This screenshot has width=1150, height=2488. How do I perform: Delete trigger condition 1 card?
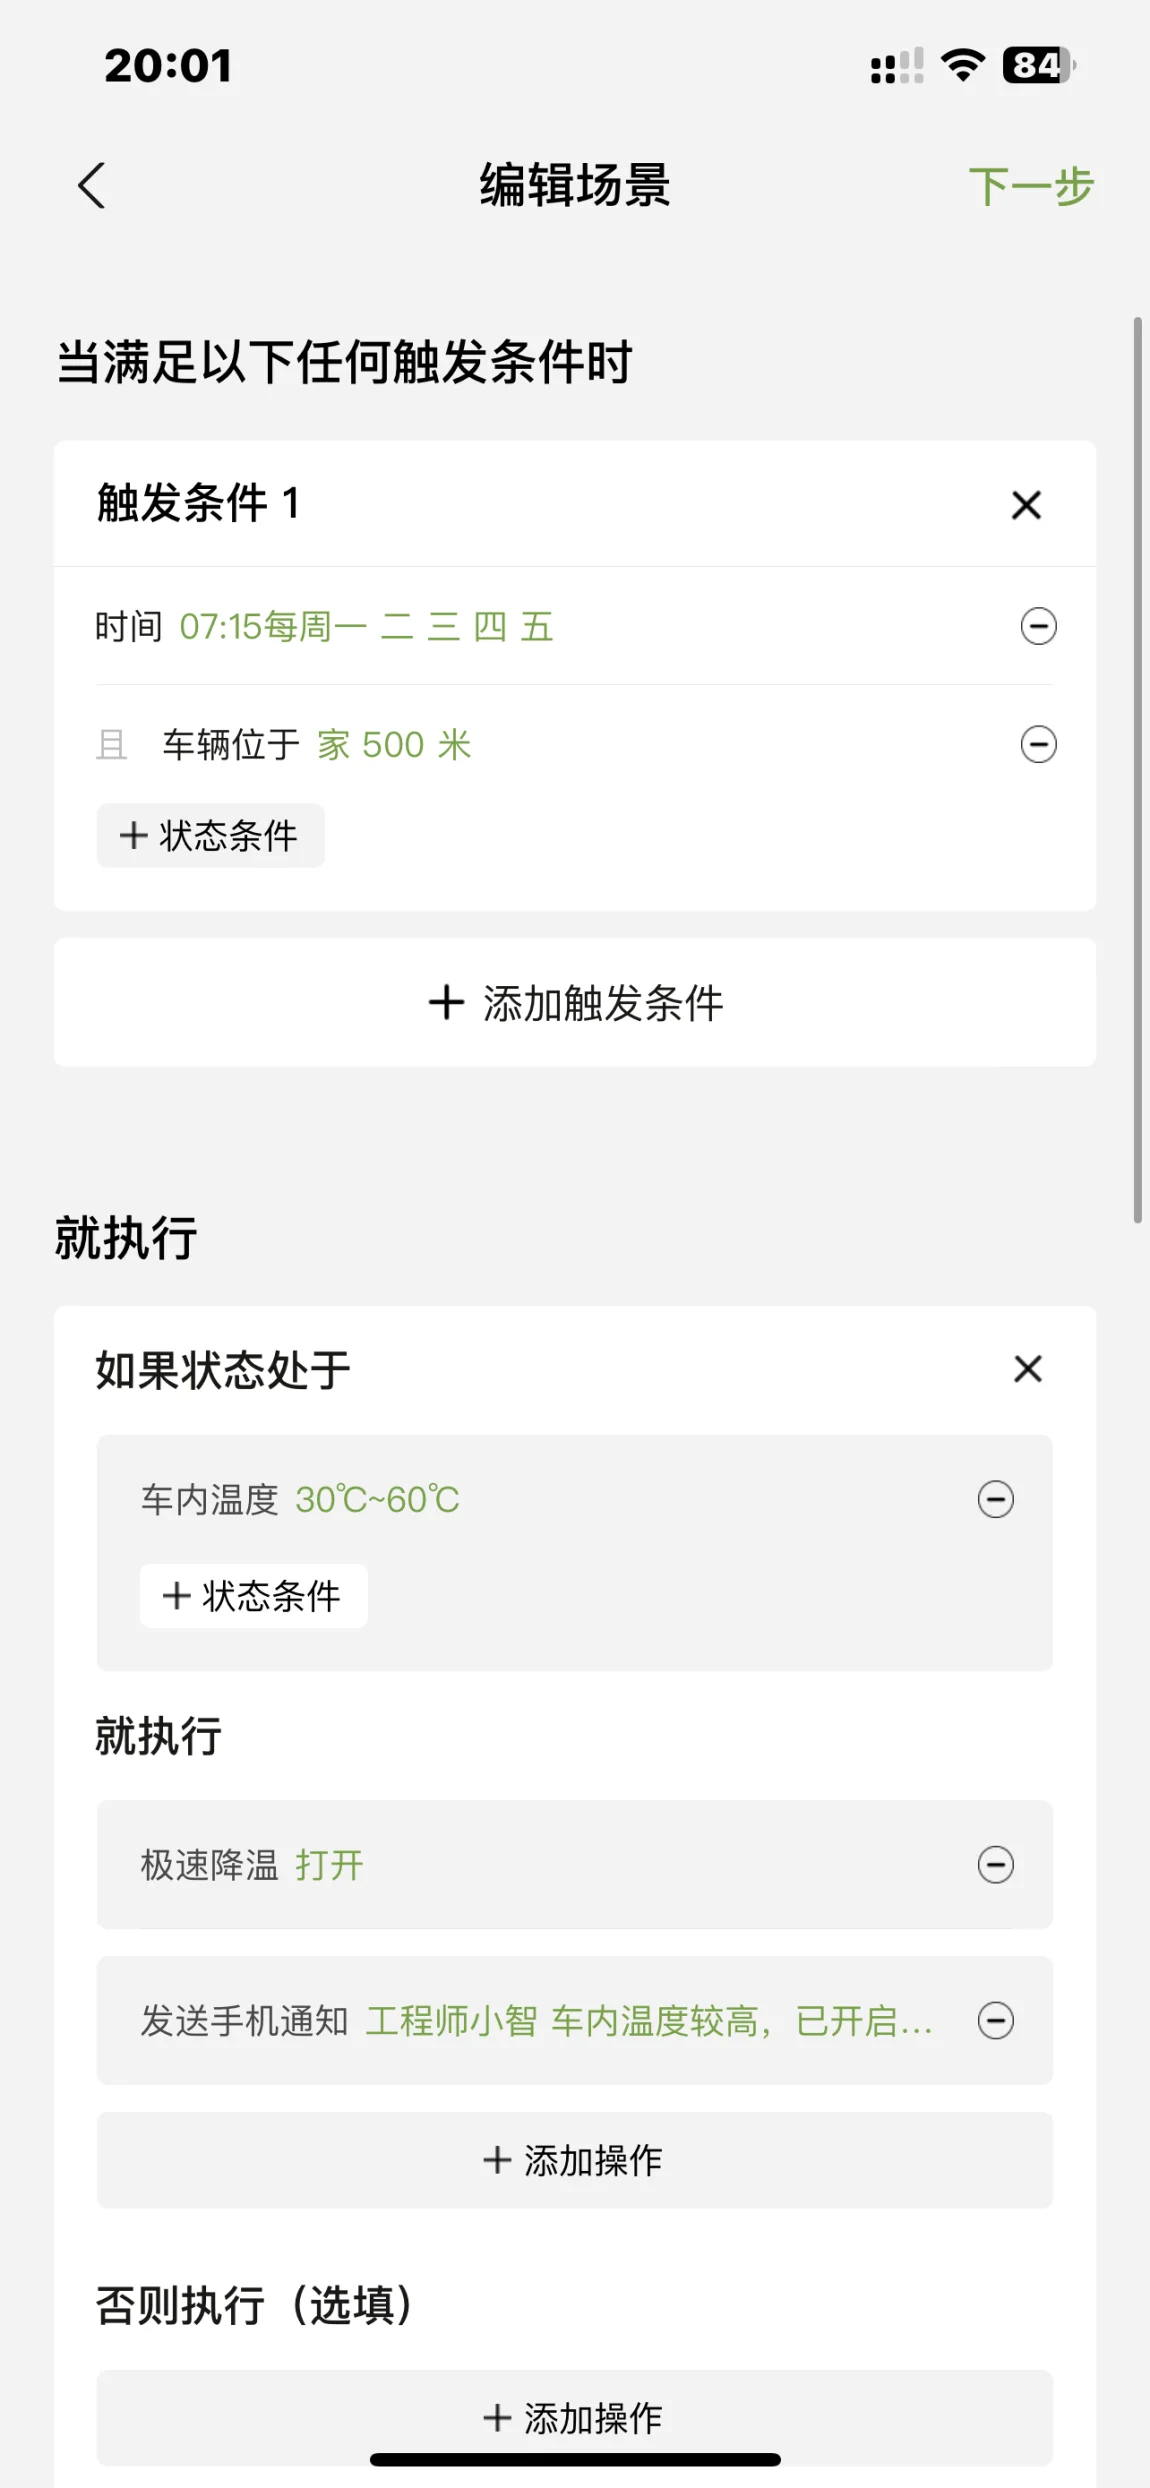[1026, 505]
